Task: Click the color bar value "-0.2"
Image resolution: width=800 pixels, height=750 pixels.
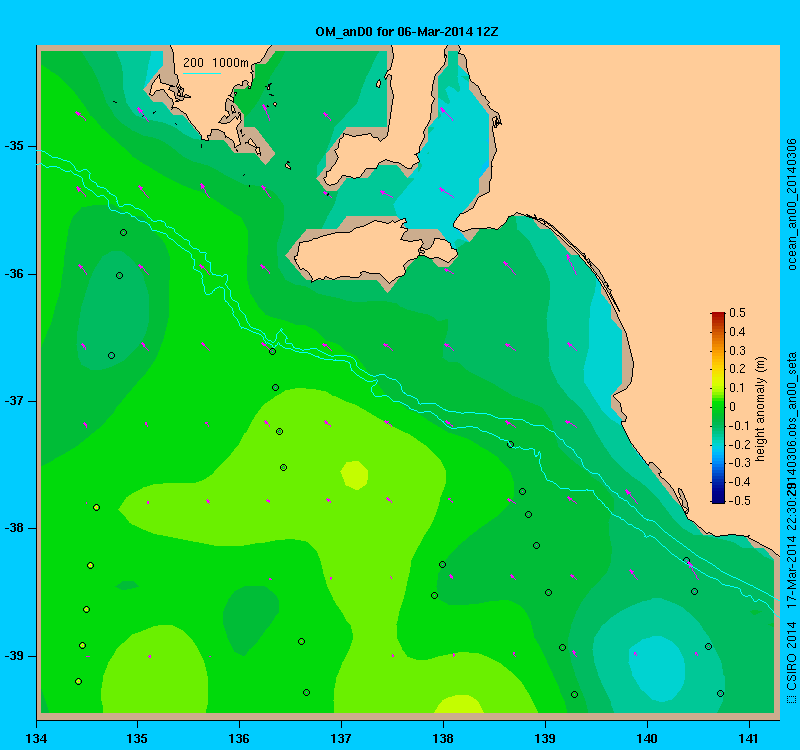Action: click(739, 444)
